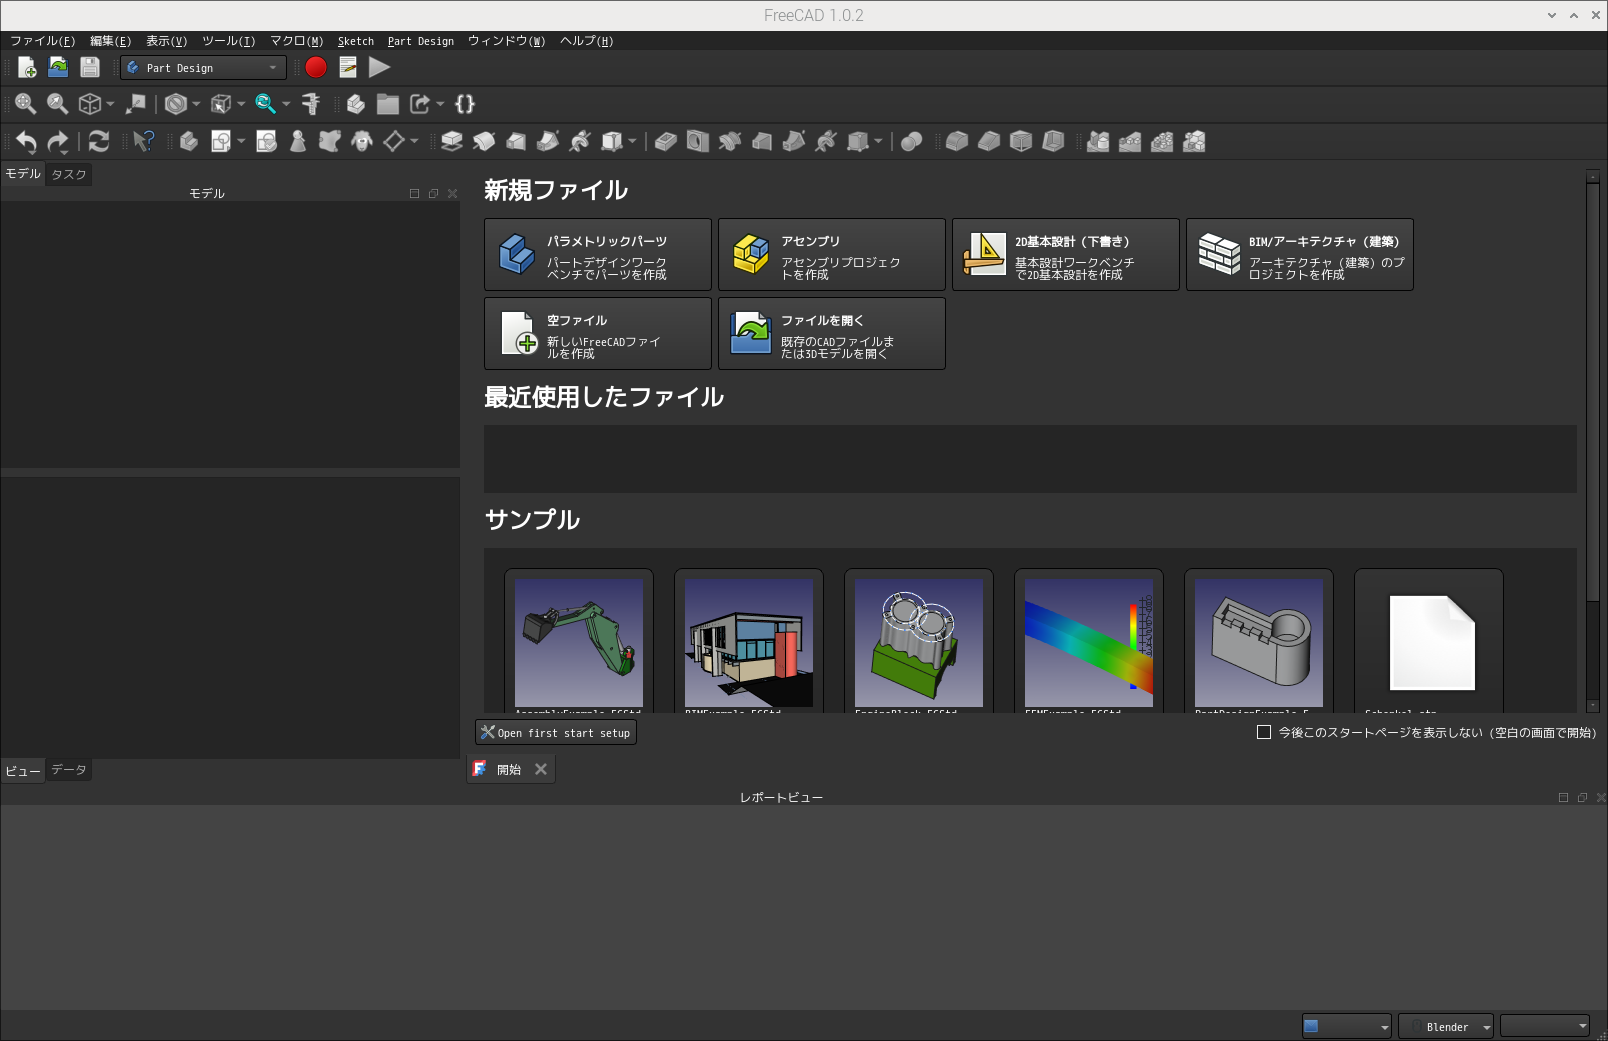This screenshot has width=1608, height=1041.
Task: Click the create body icon
Action: tap(189, 142)
